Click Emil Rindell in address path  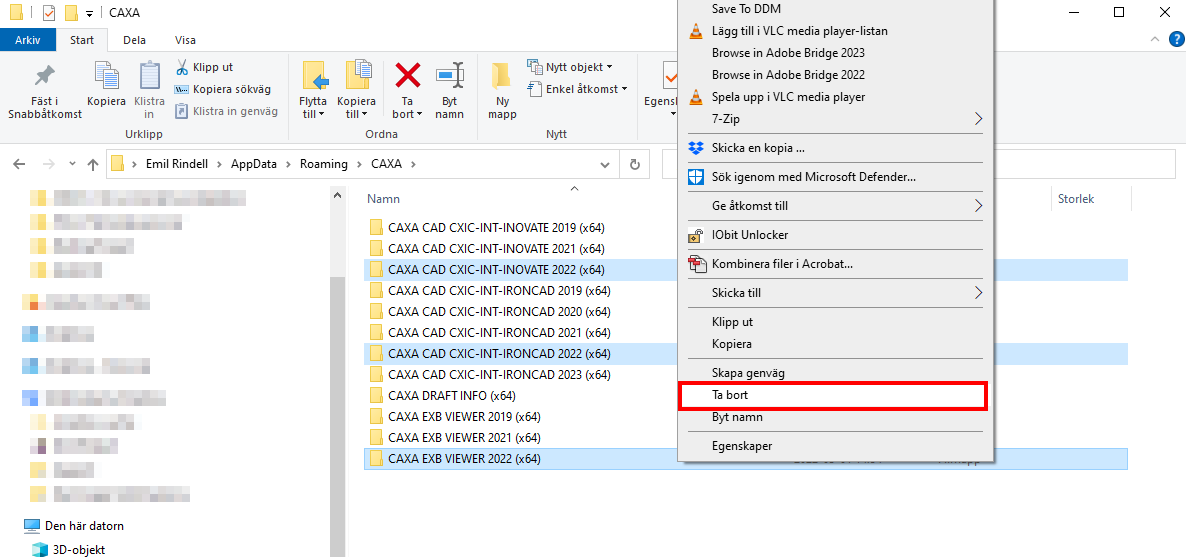point(178,163)
